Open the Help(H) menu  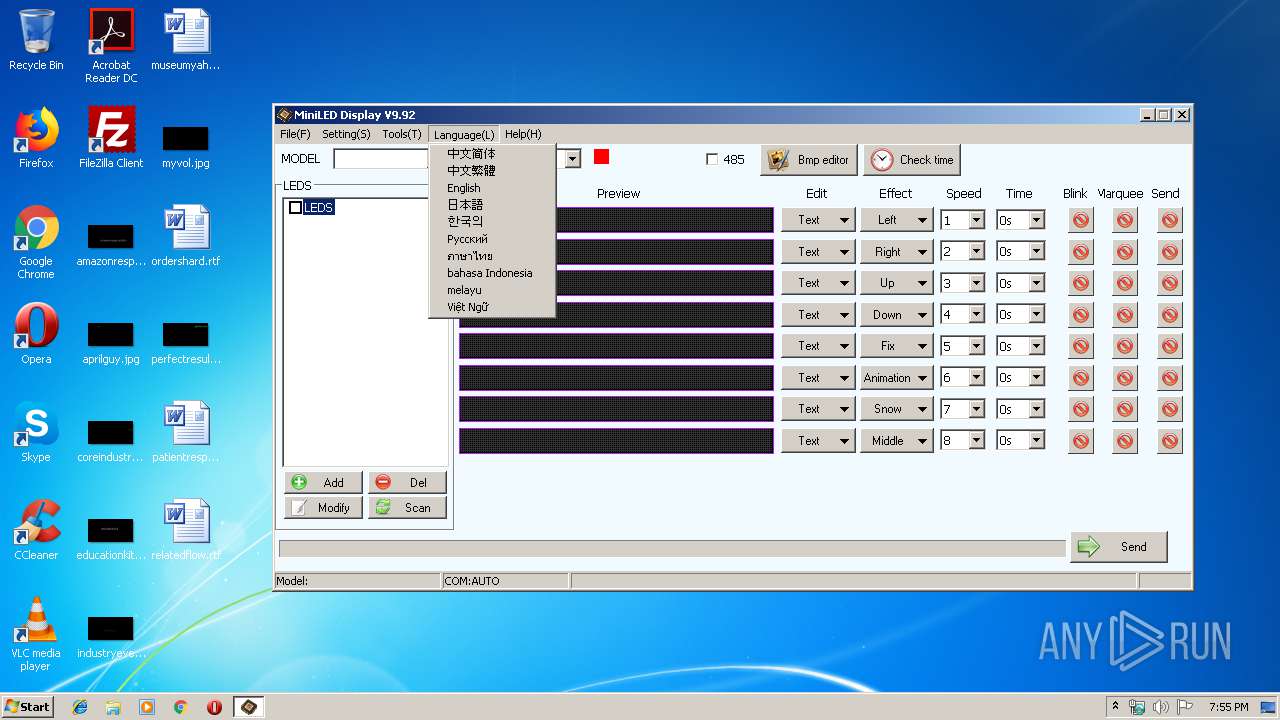coord(523,134)
